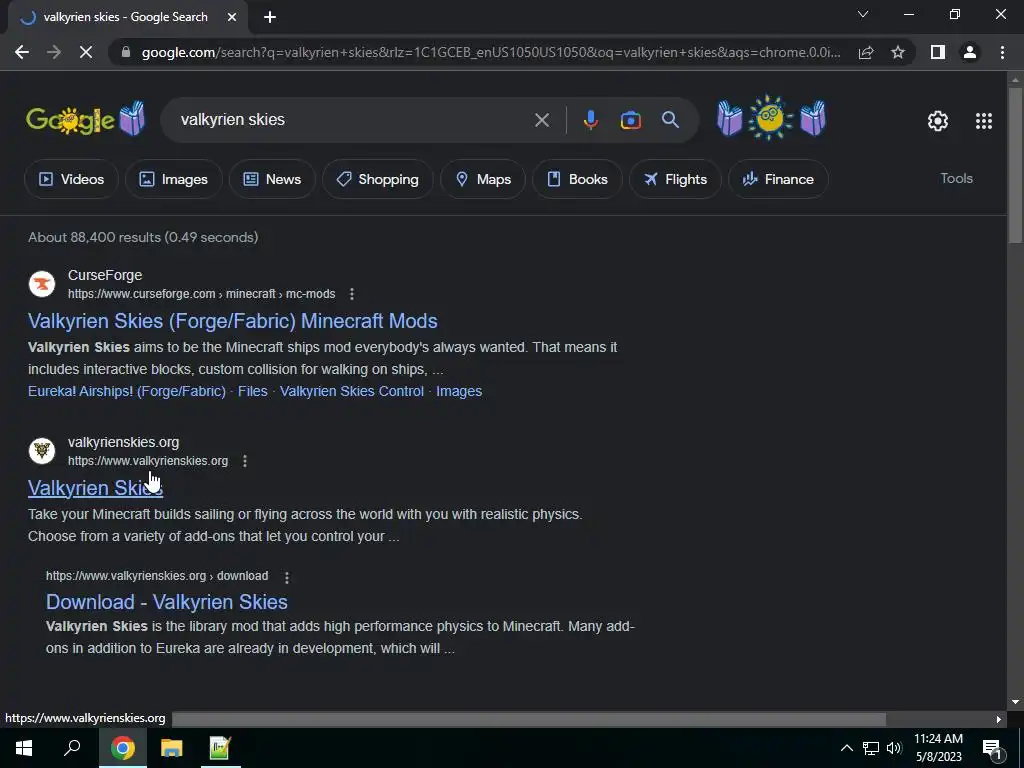The image size is (1024, 768).
Task: Click the https://www.valkyrienskies.org URL text
Action: point(148,461)
